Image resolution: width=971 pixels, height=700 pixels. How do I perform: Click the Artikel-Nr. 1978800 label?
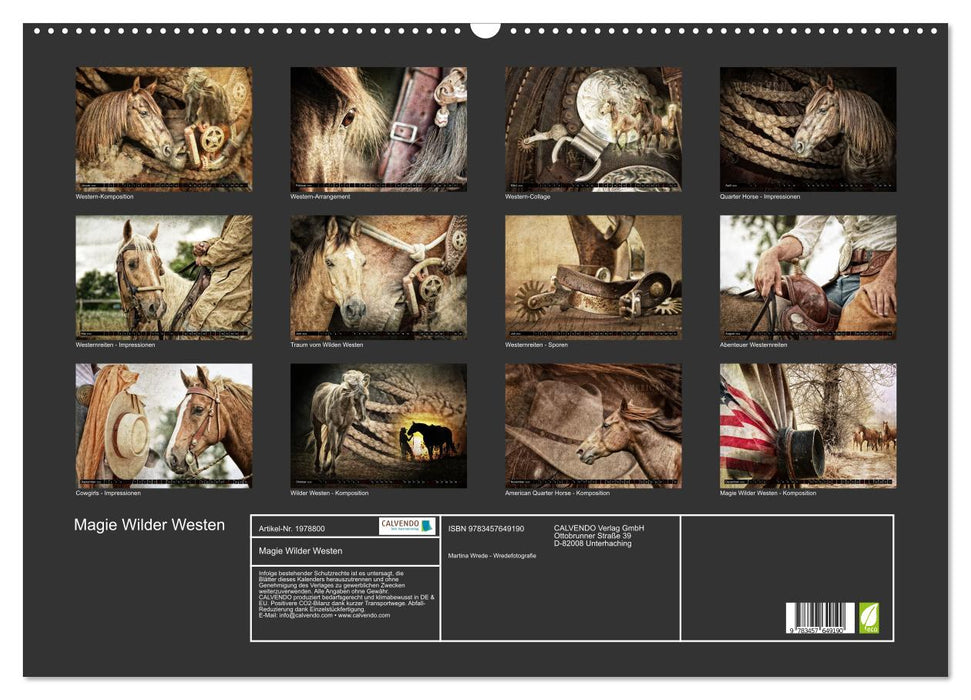tap(291, 528)
